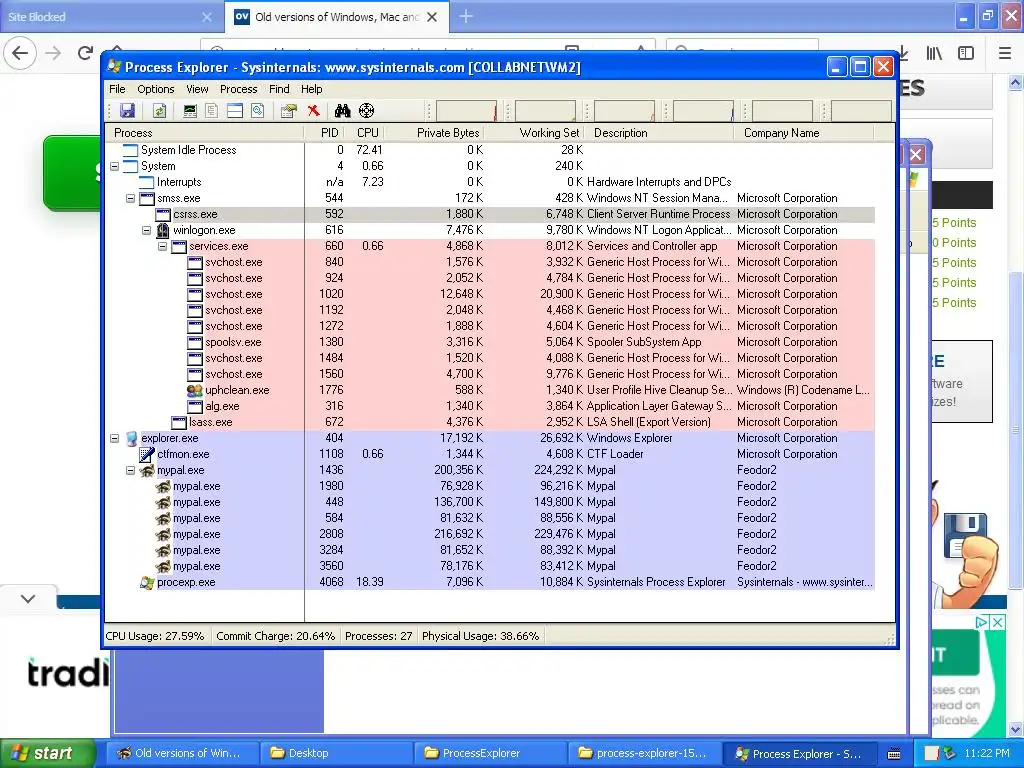Click the Save toolbar icon in Process Explorer

127,111
